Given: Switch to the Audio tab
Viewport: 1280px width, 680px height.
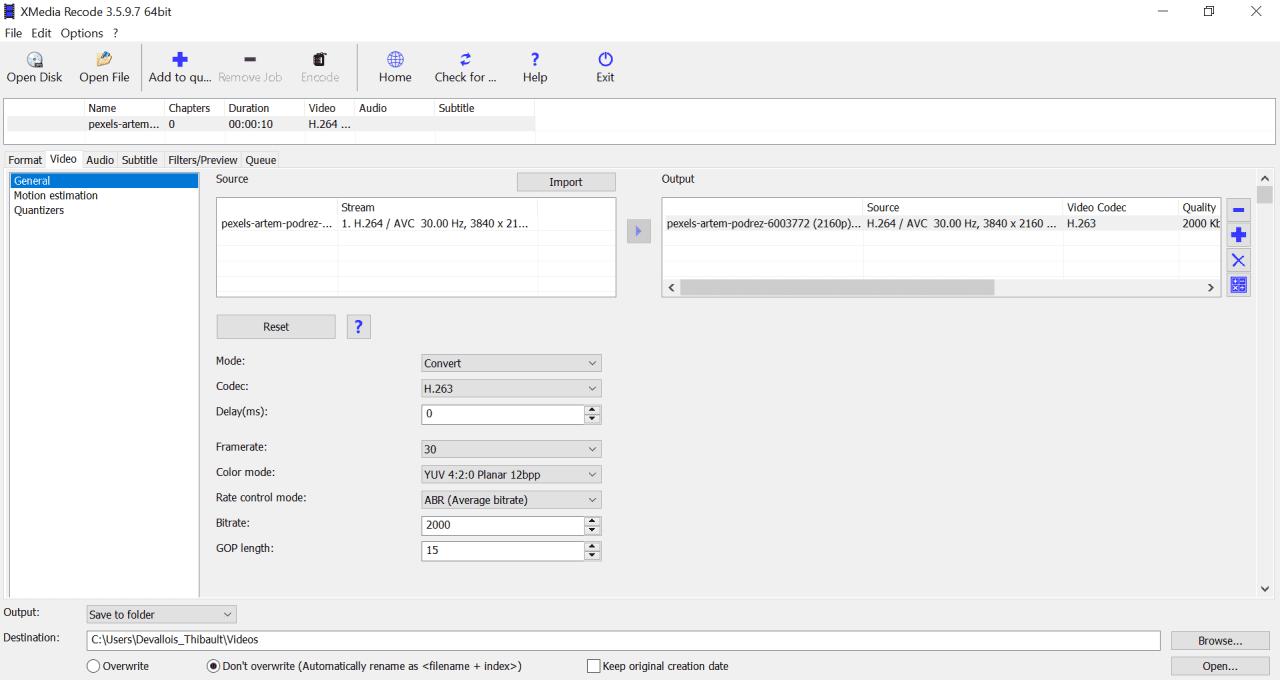Looking at the screenshot, I should (99, 160).
